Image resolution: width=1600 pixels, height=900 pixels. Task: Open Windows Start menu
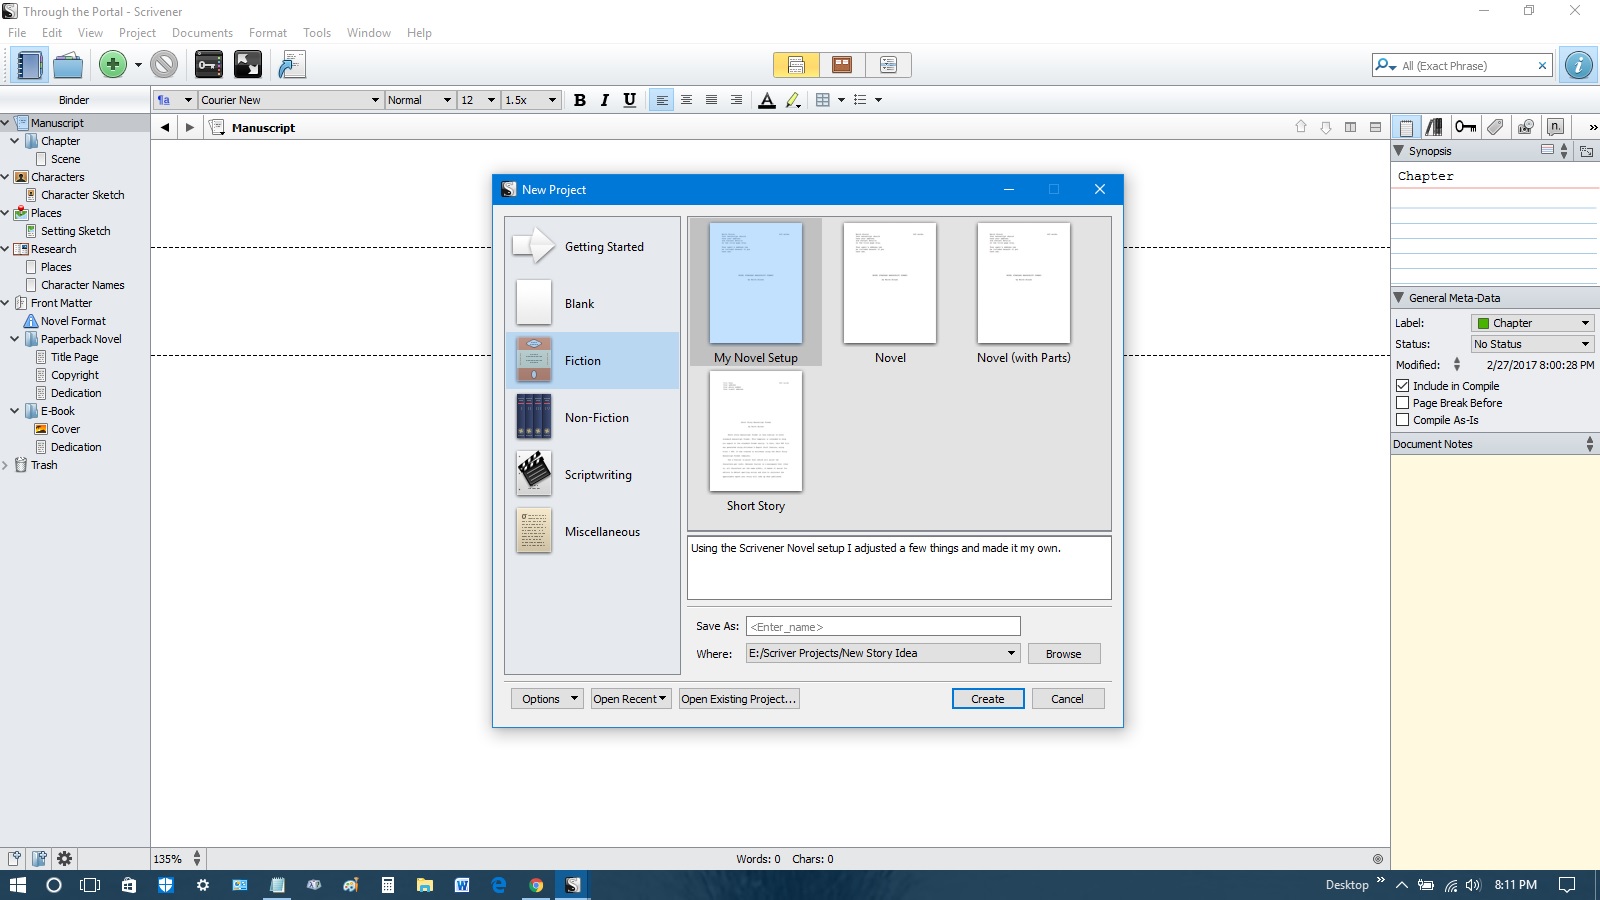pyautogui.click(x=18, y=885)
